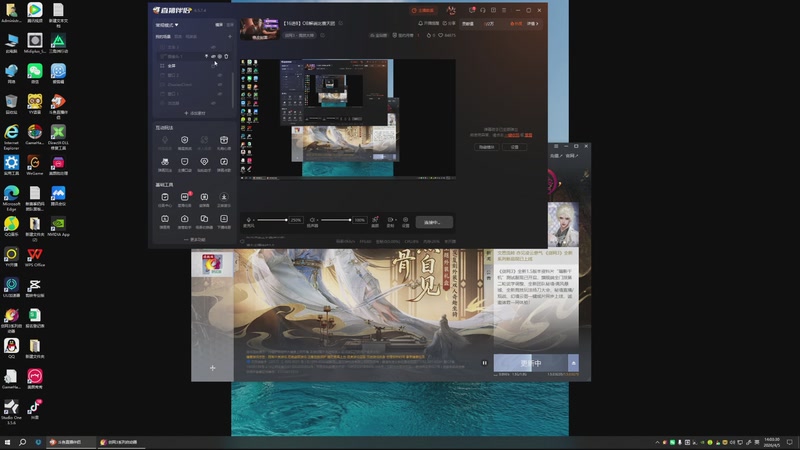Click the 250% microphone volume value

point(296,220)
